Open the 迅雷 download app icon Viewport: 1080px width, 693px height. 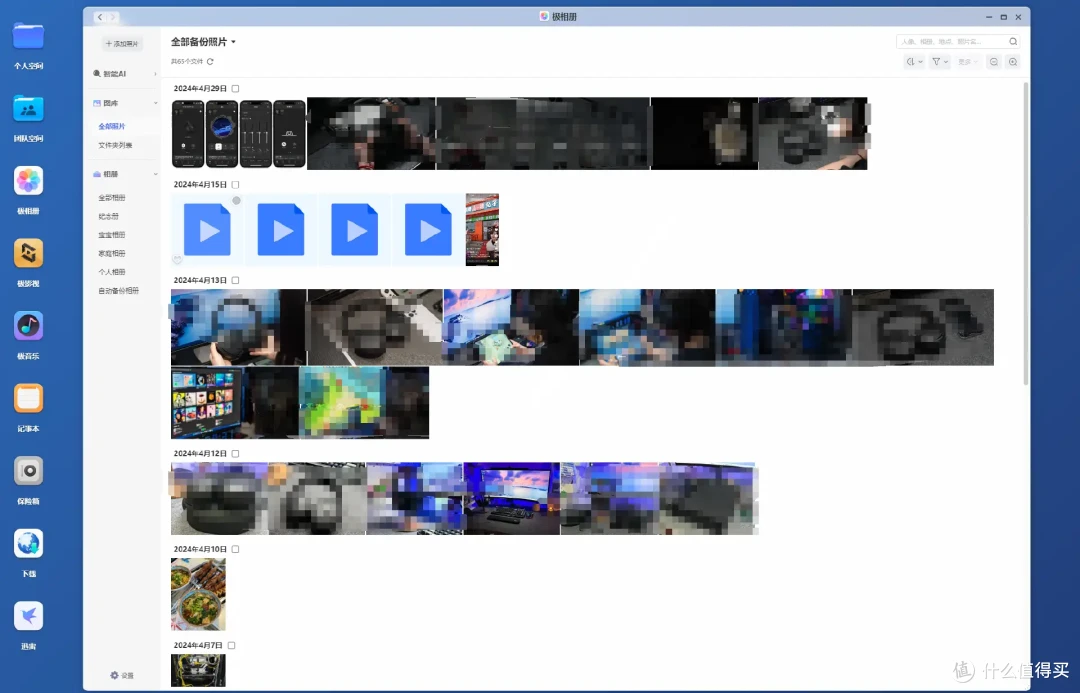(x=28, y=616)
